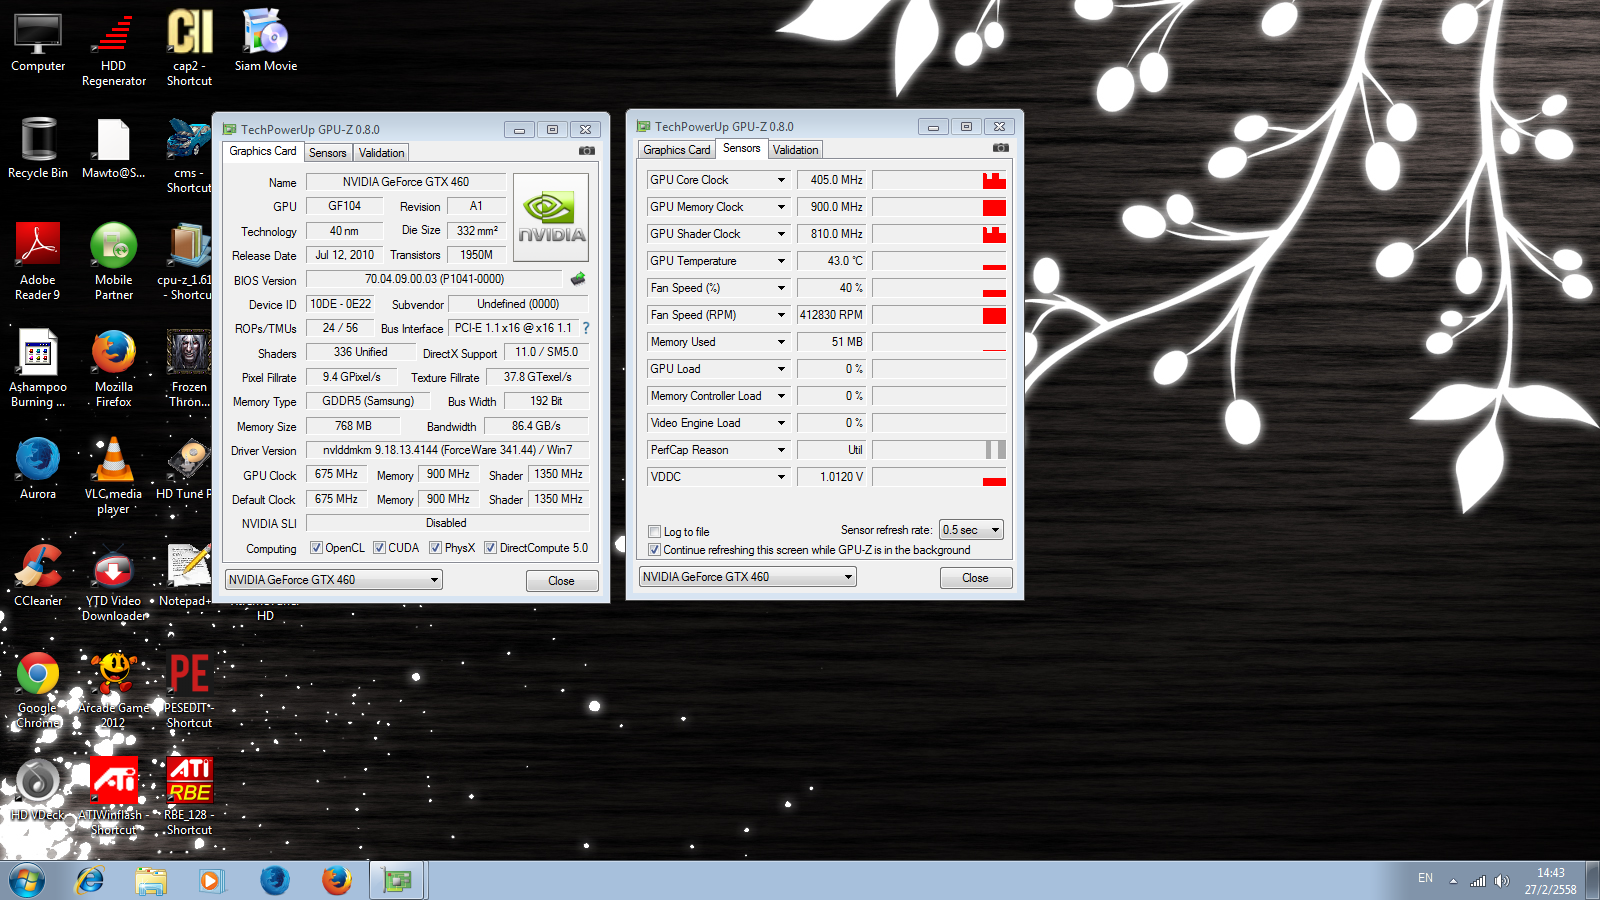Open the PerfCap Reason sensor dropdown

pos(781,450)
